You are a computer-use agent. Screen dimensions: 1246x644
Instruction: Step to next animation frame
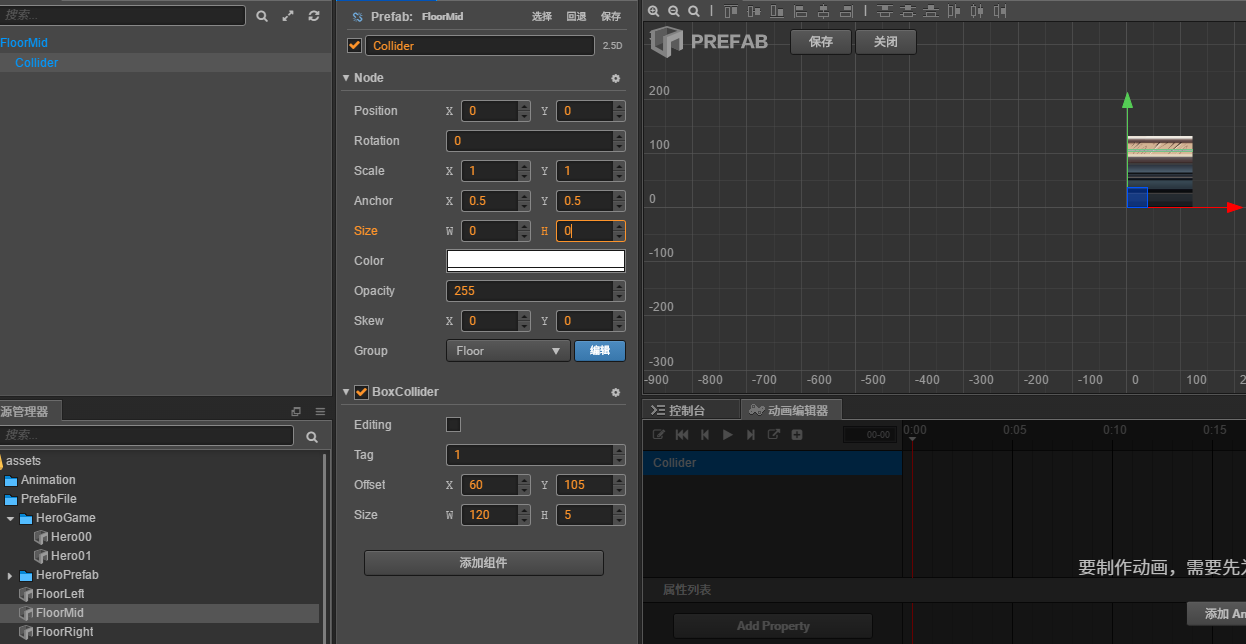[751, 435]
